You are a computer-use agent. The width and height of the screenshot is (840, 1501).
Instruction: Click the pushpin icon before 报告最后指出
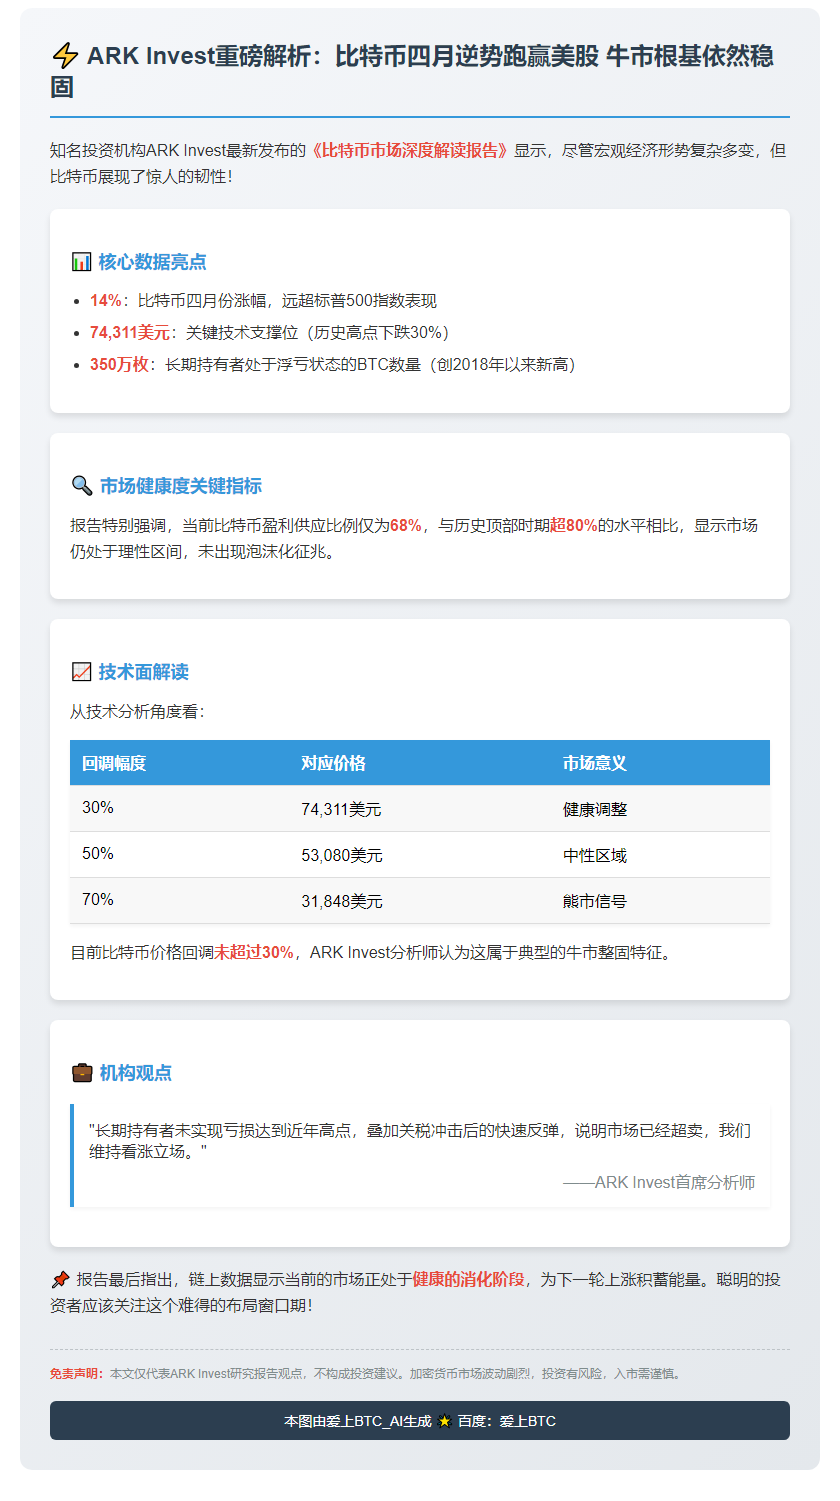pyautogui.click(x=60, y=1279)
